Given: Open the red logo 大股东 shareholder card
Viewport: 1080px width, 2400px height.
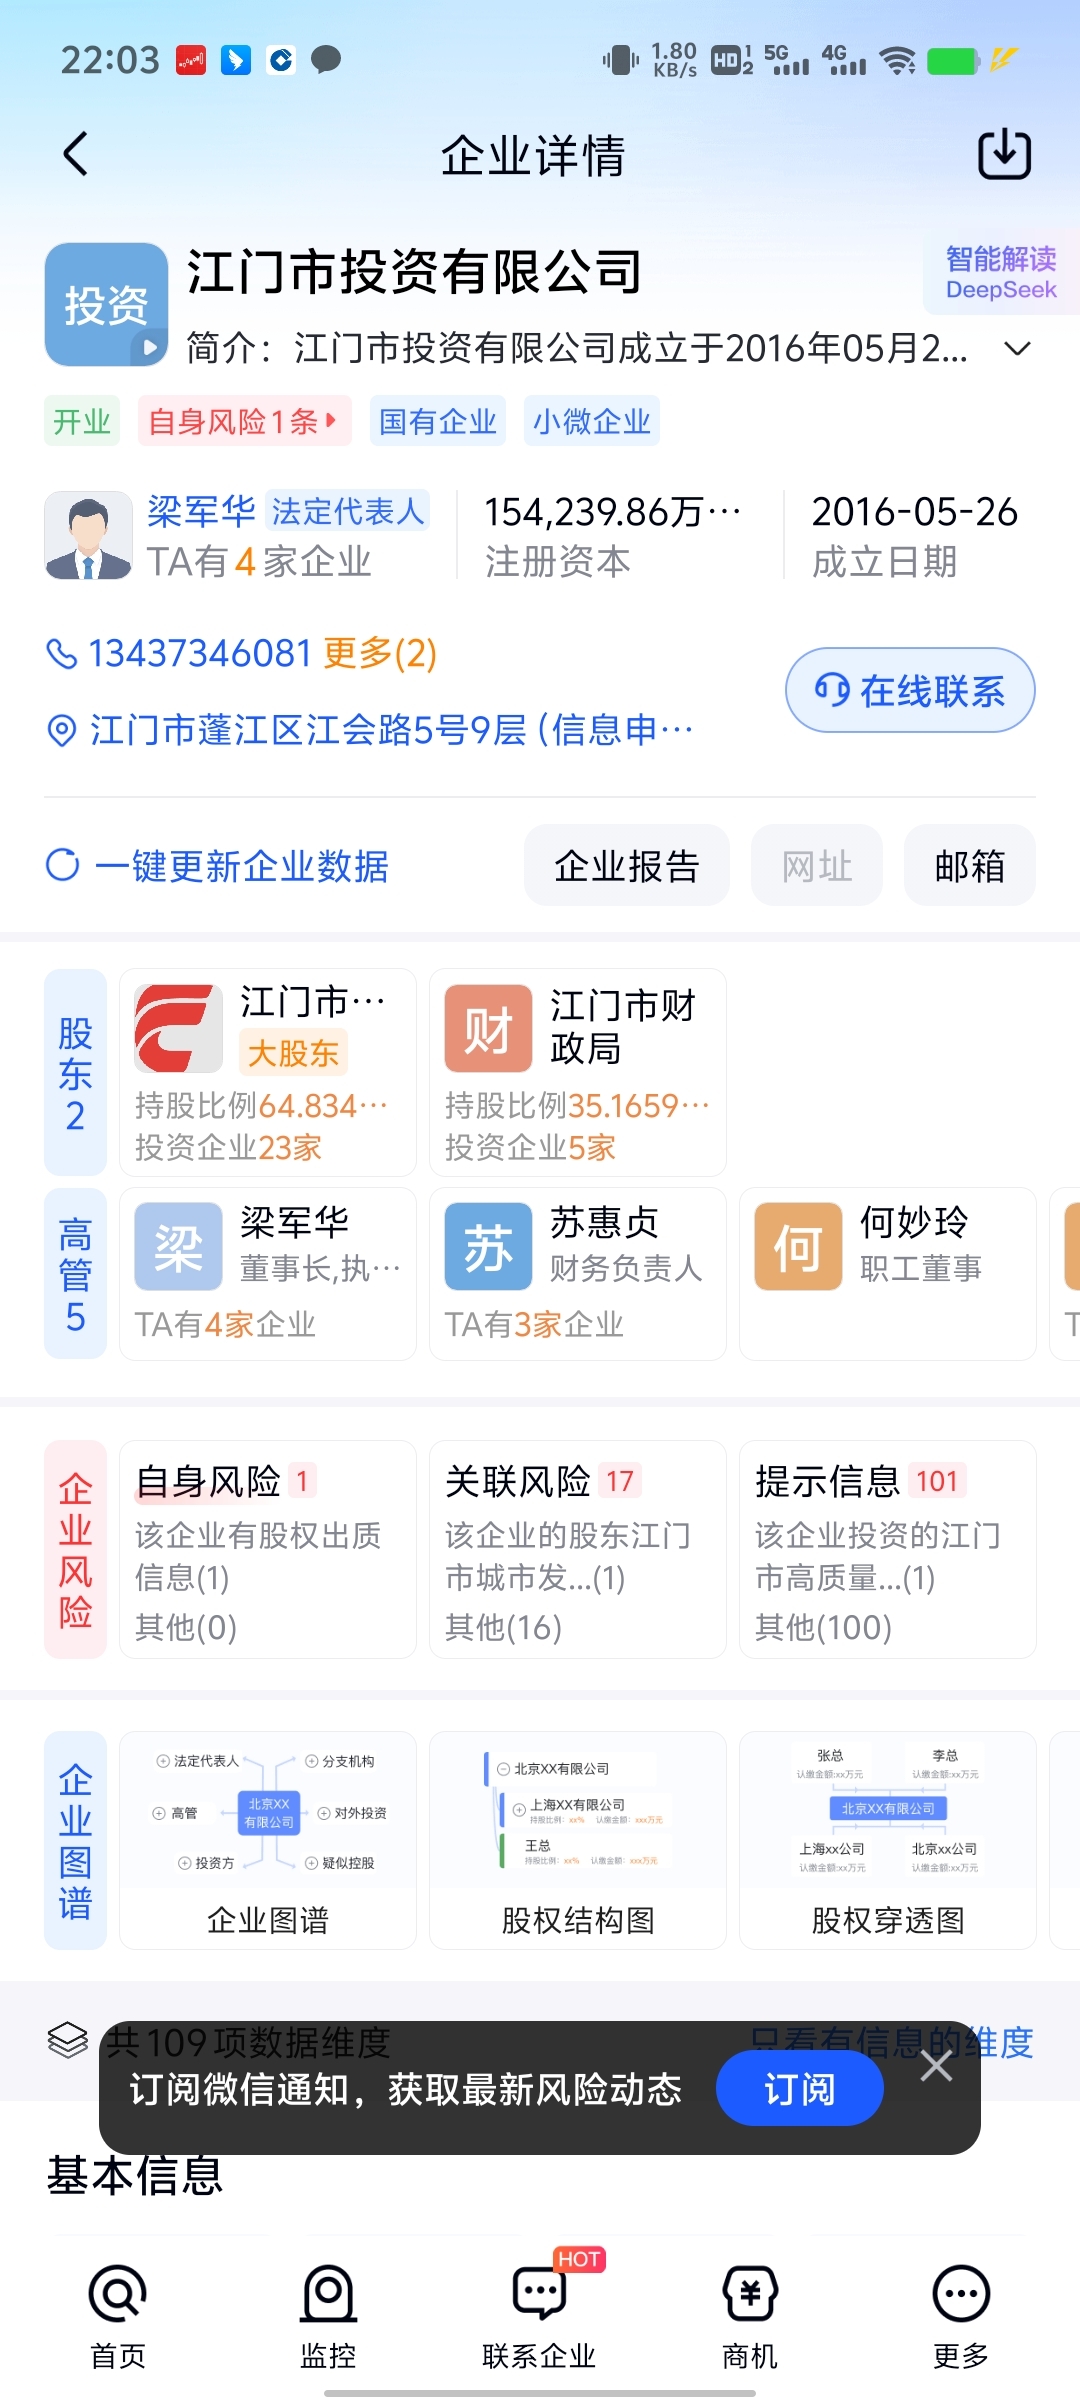Looking at the screenshot, I should click(268, 1072).
